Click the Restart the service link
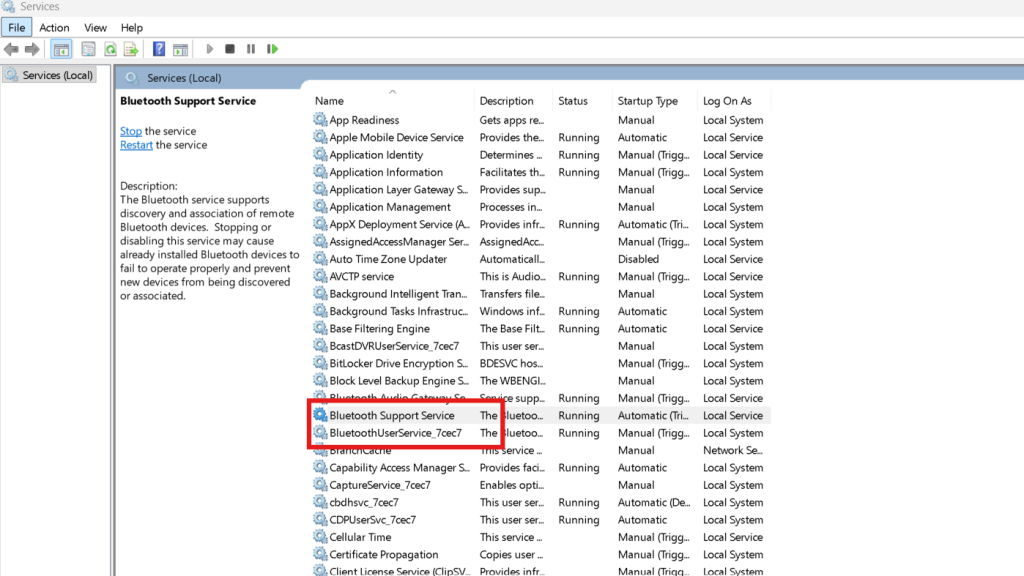 136,144
